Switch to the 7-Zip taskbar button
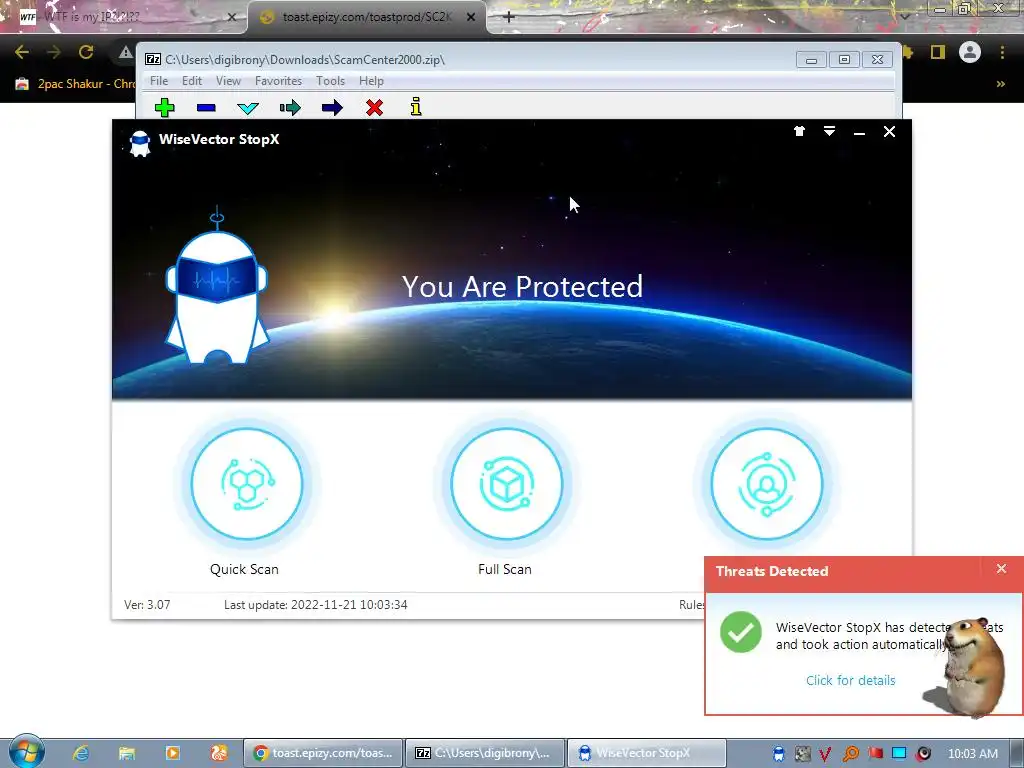The image size is (1024, 768). [484, 753]
